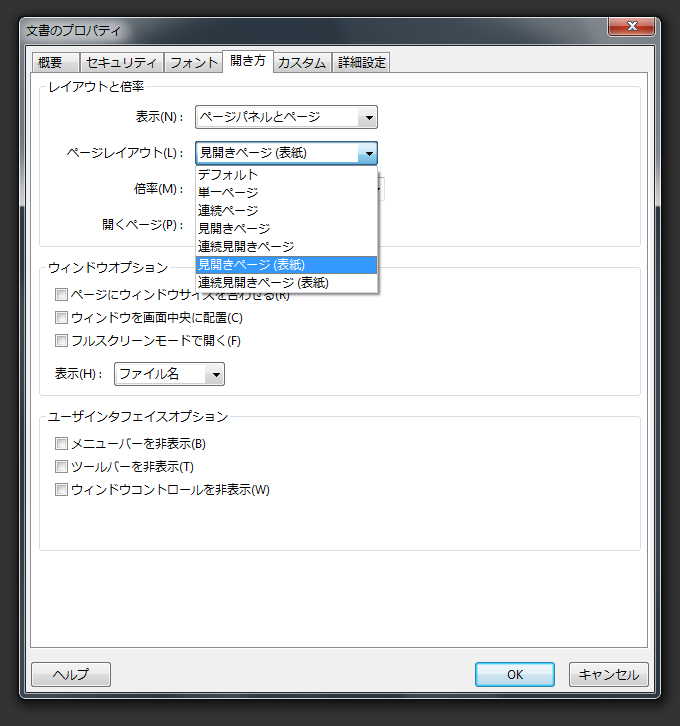
Task: Confirm with the OK button
Action: [515, 675]
